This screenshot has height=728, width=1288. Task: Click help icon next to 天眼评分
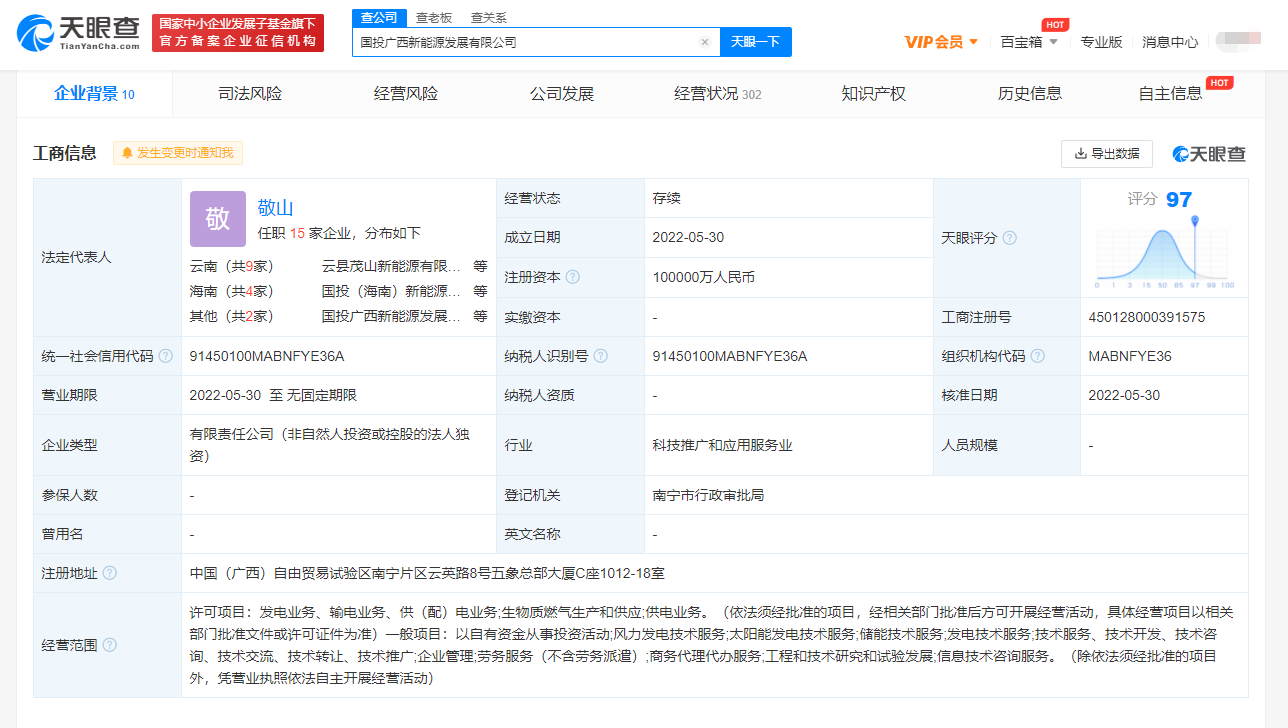[x=1009, y=238]
